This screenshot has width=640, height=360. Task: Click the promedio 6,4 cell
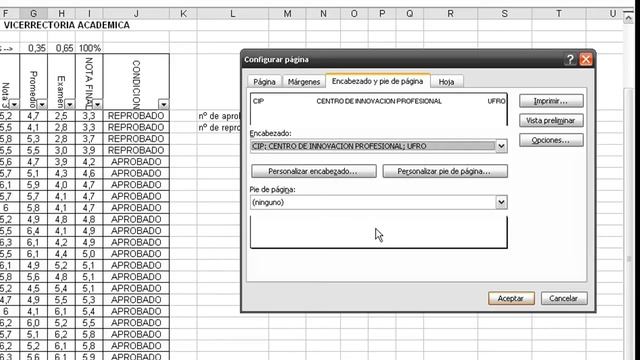tap(33, 231)
